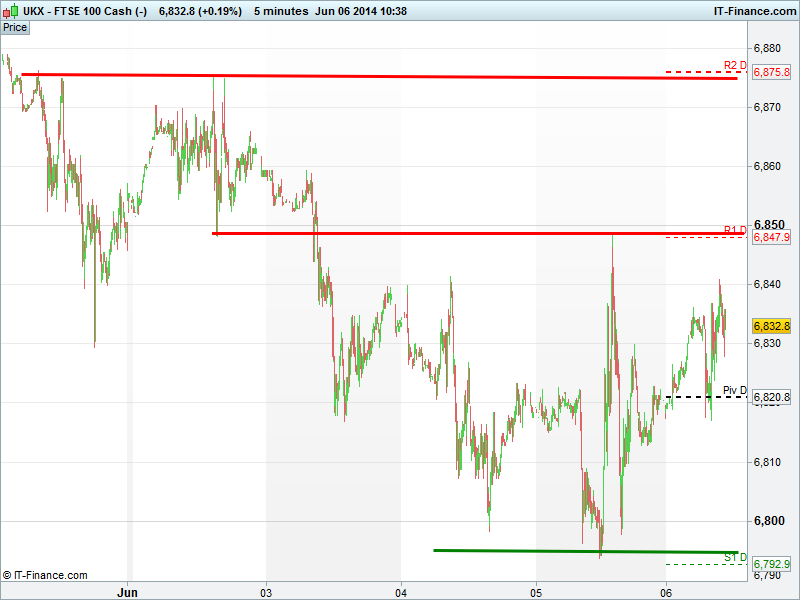Viewport: 800px width, 600px height.
Task: Click the 6,880 price axis label
Action: pos(767,48)
